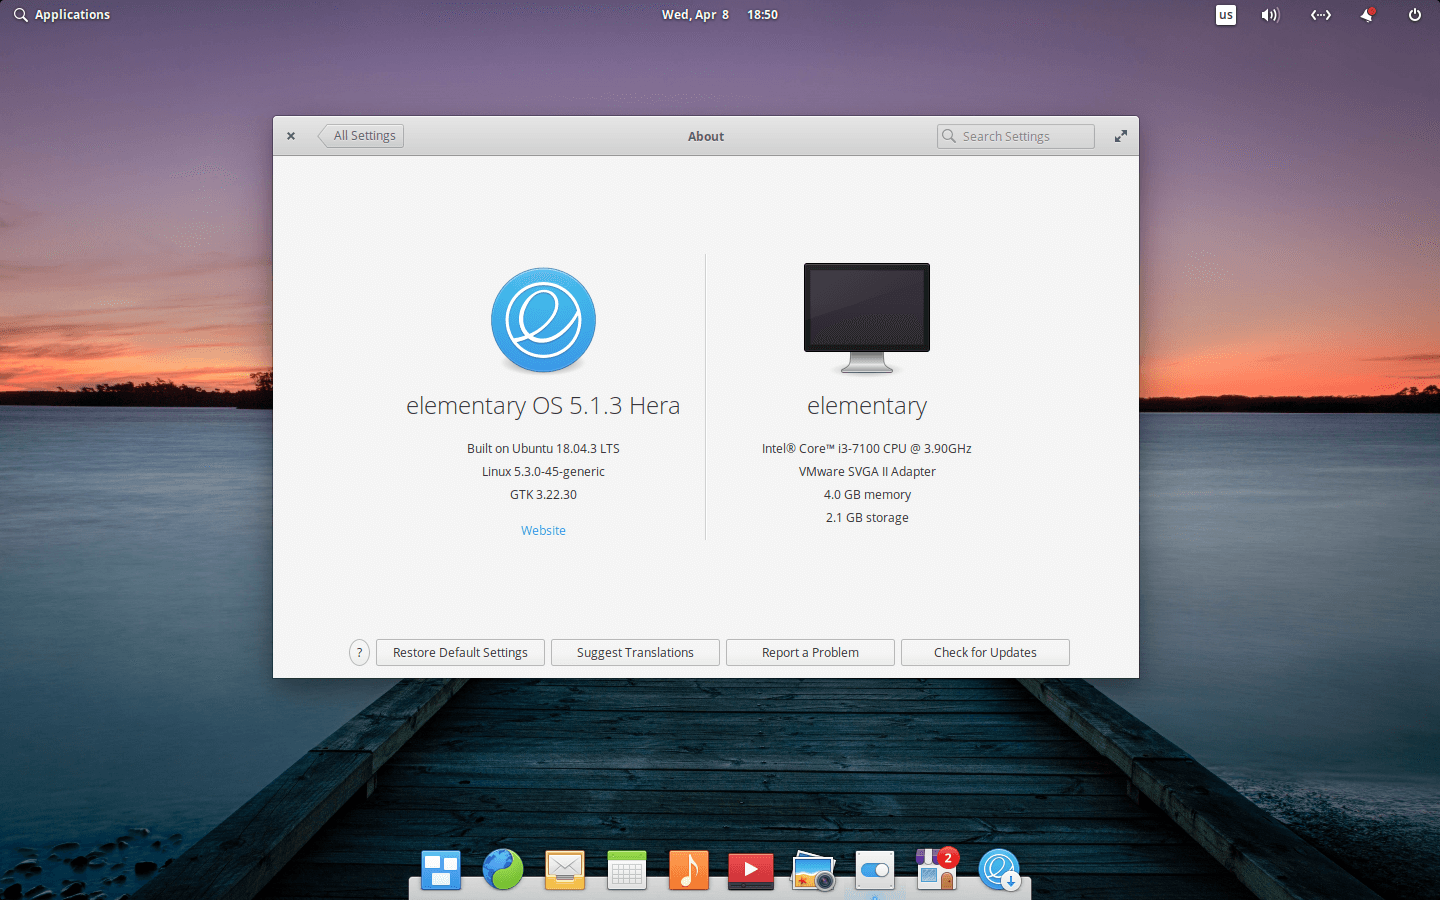Click 'VMware SVGA II Adapter' text

(867, 472)
